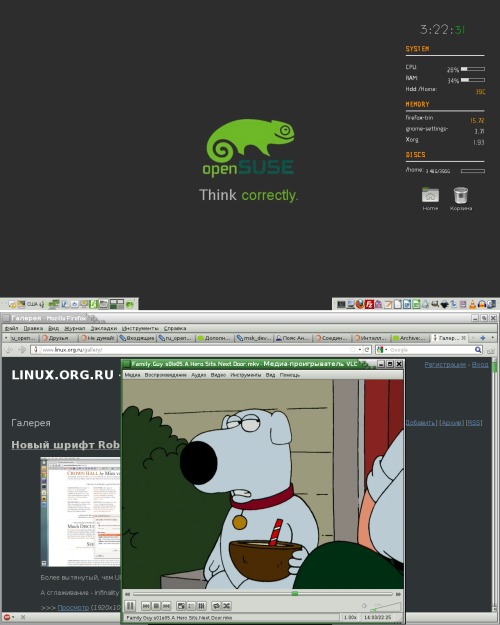Speed up using right seek arrow in VLC
Viewport: 500px width, 625px height.
(398, 594)
